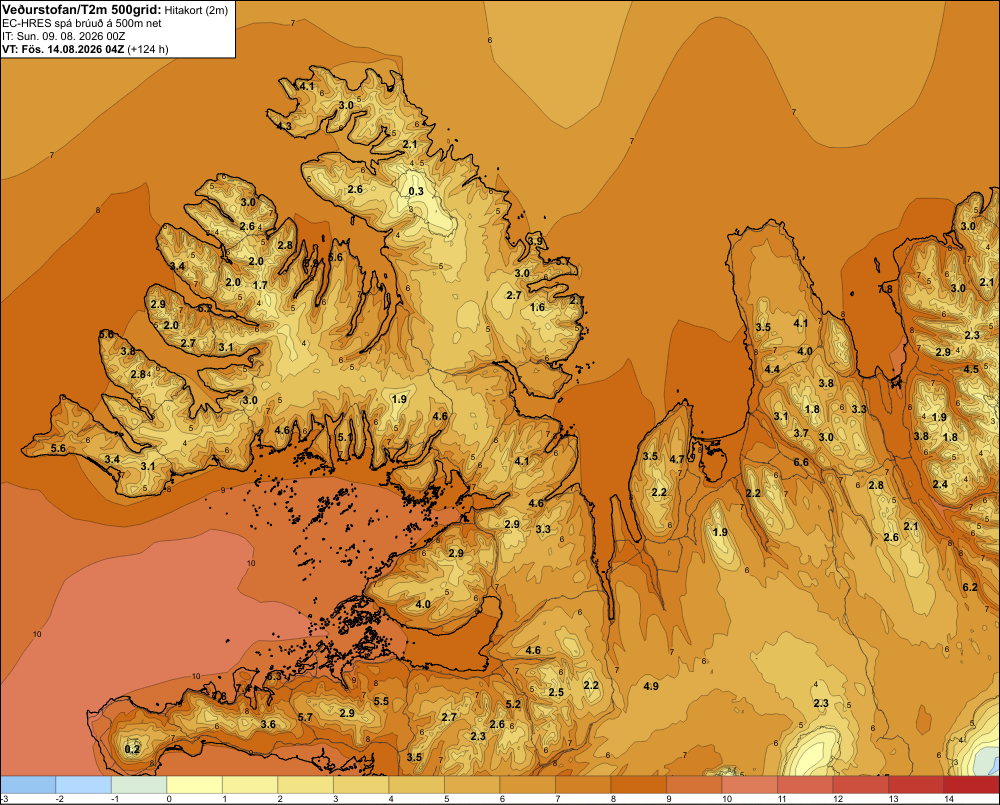The width and height of the screenshot is (1000, 805).
Task: Click the 1.7 temperature value on the map
Action: pos(260,285)
